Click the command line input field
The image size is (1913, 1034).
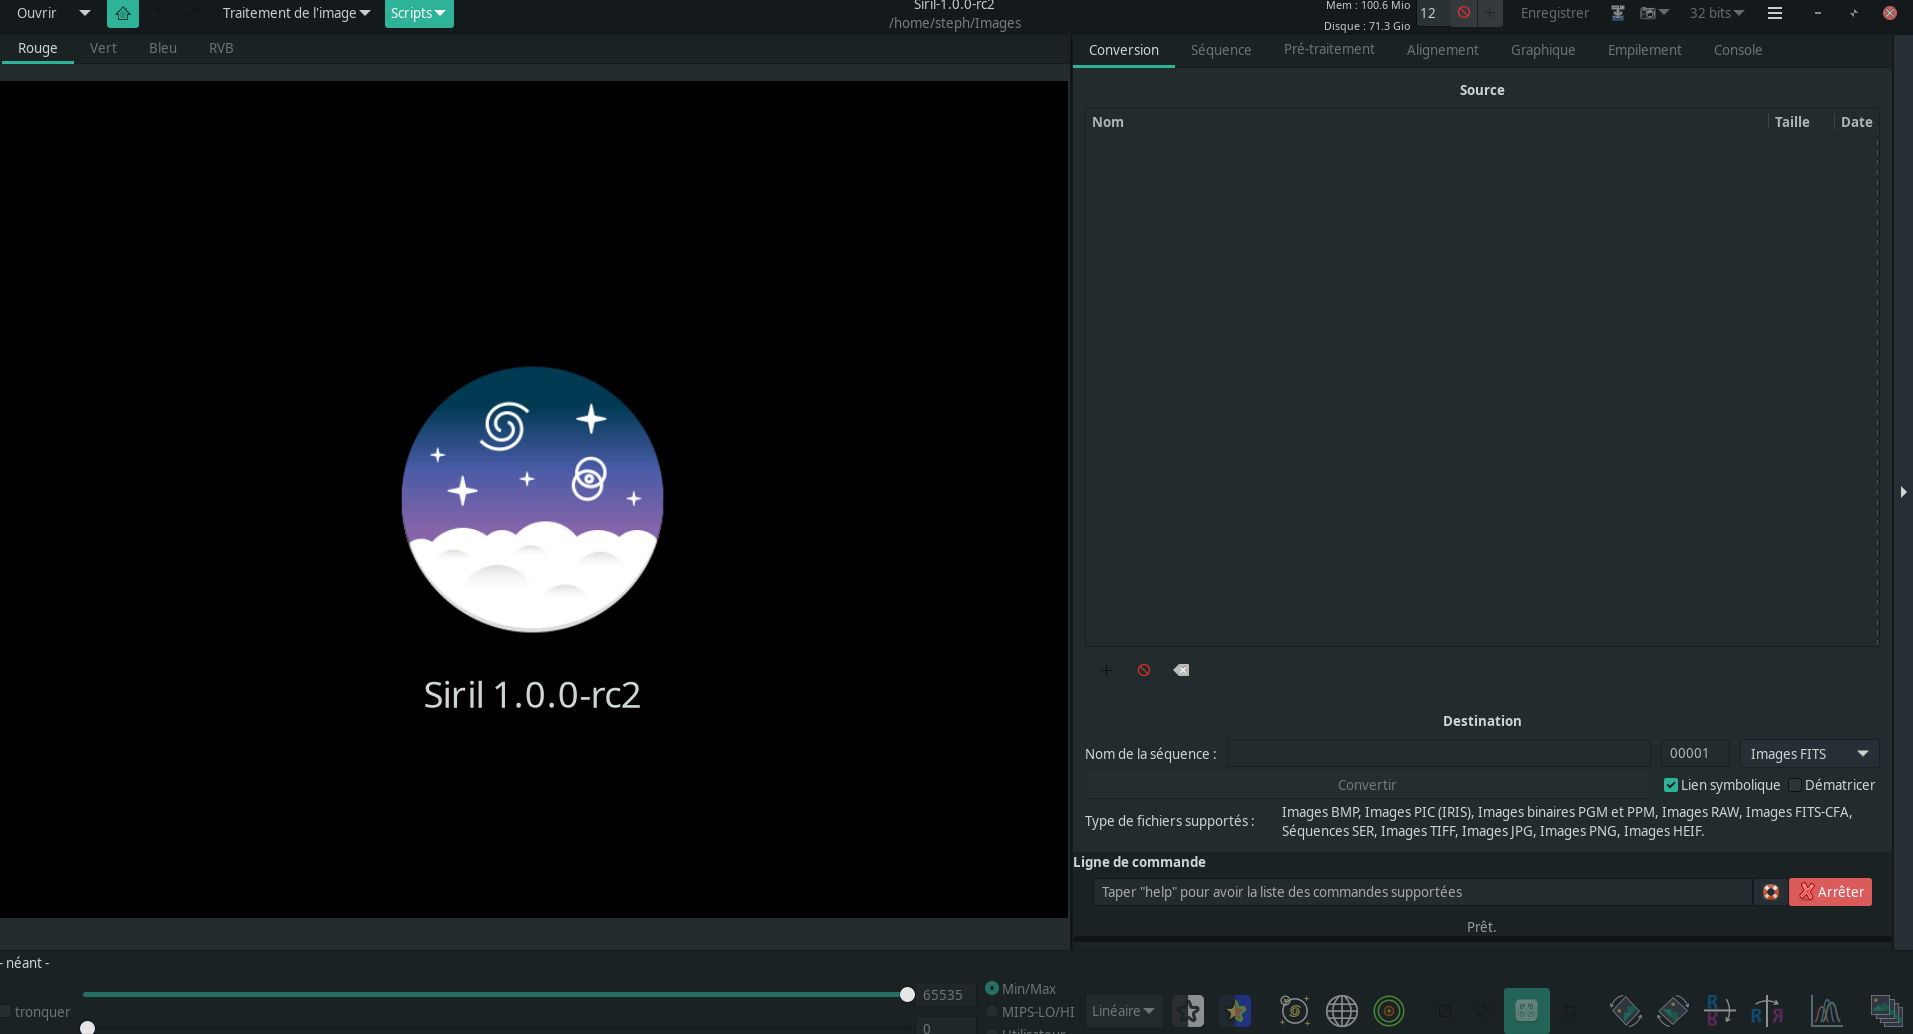click(x=1422, y=892)
